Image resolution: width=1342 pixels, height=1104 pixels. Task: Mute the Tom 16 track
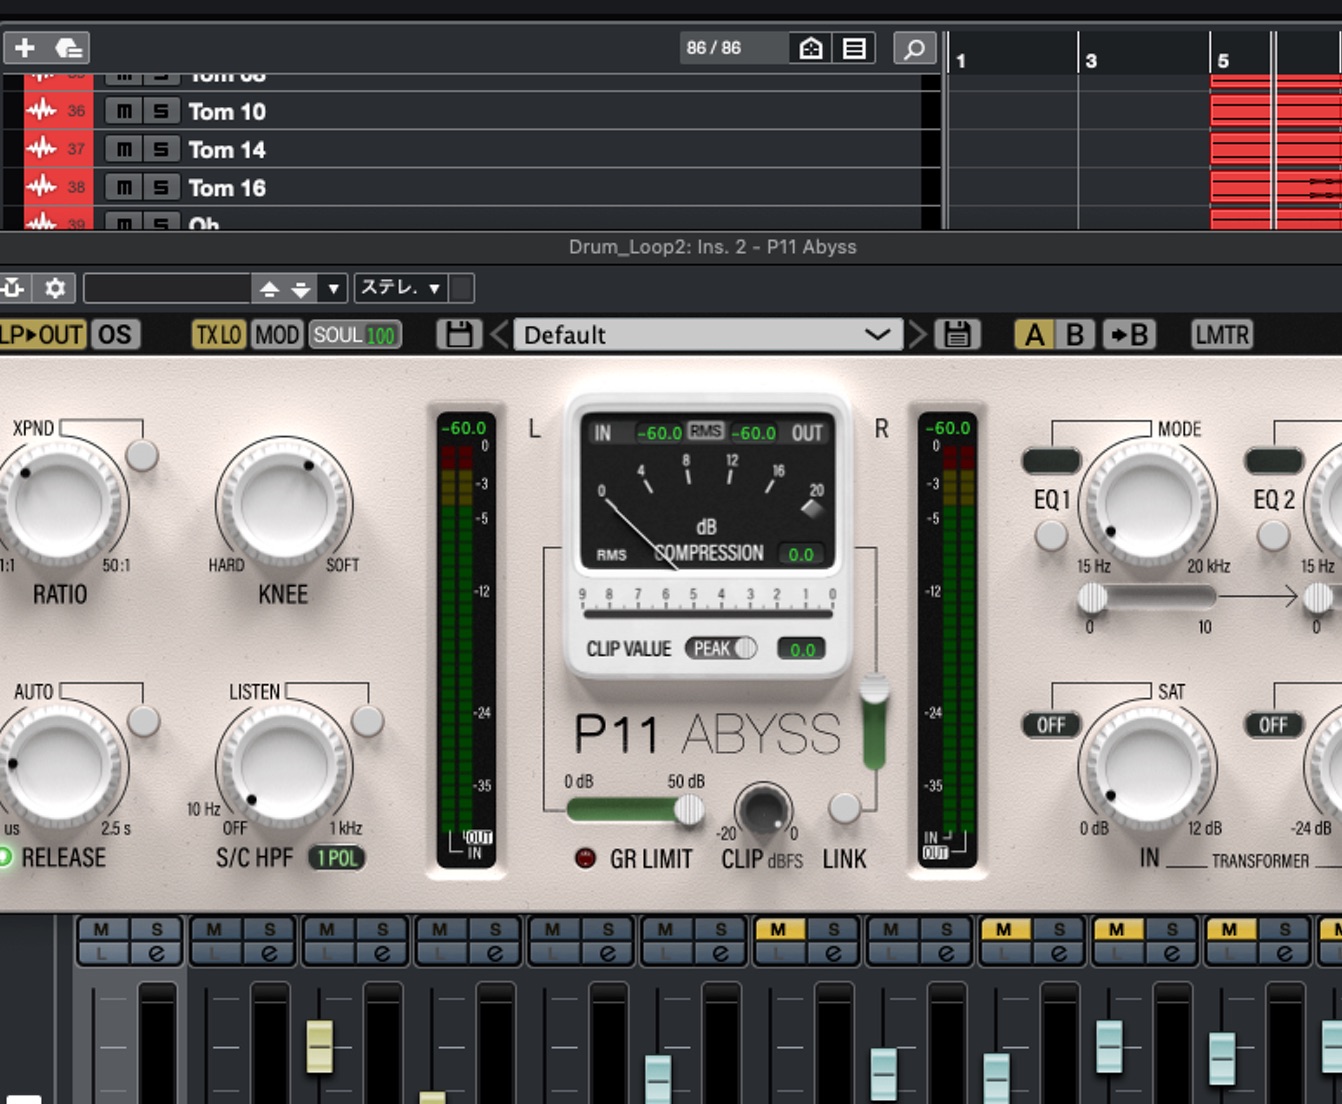123,187
